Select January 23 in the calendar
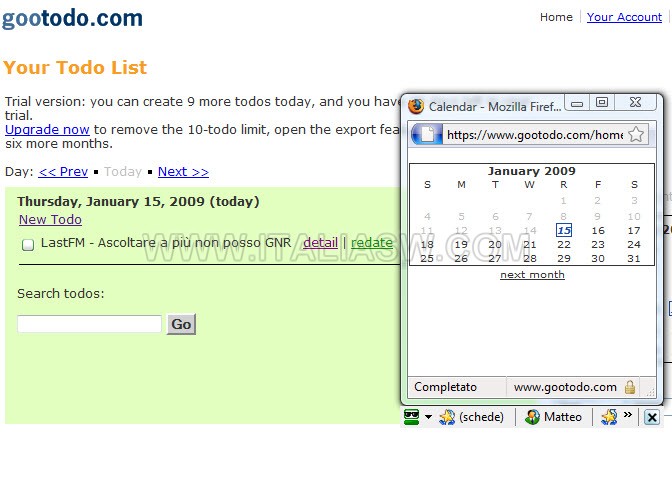The height and width of the screenshot is (493, 672). point(598,244)
